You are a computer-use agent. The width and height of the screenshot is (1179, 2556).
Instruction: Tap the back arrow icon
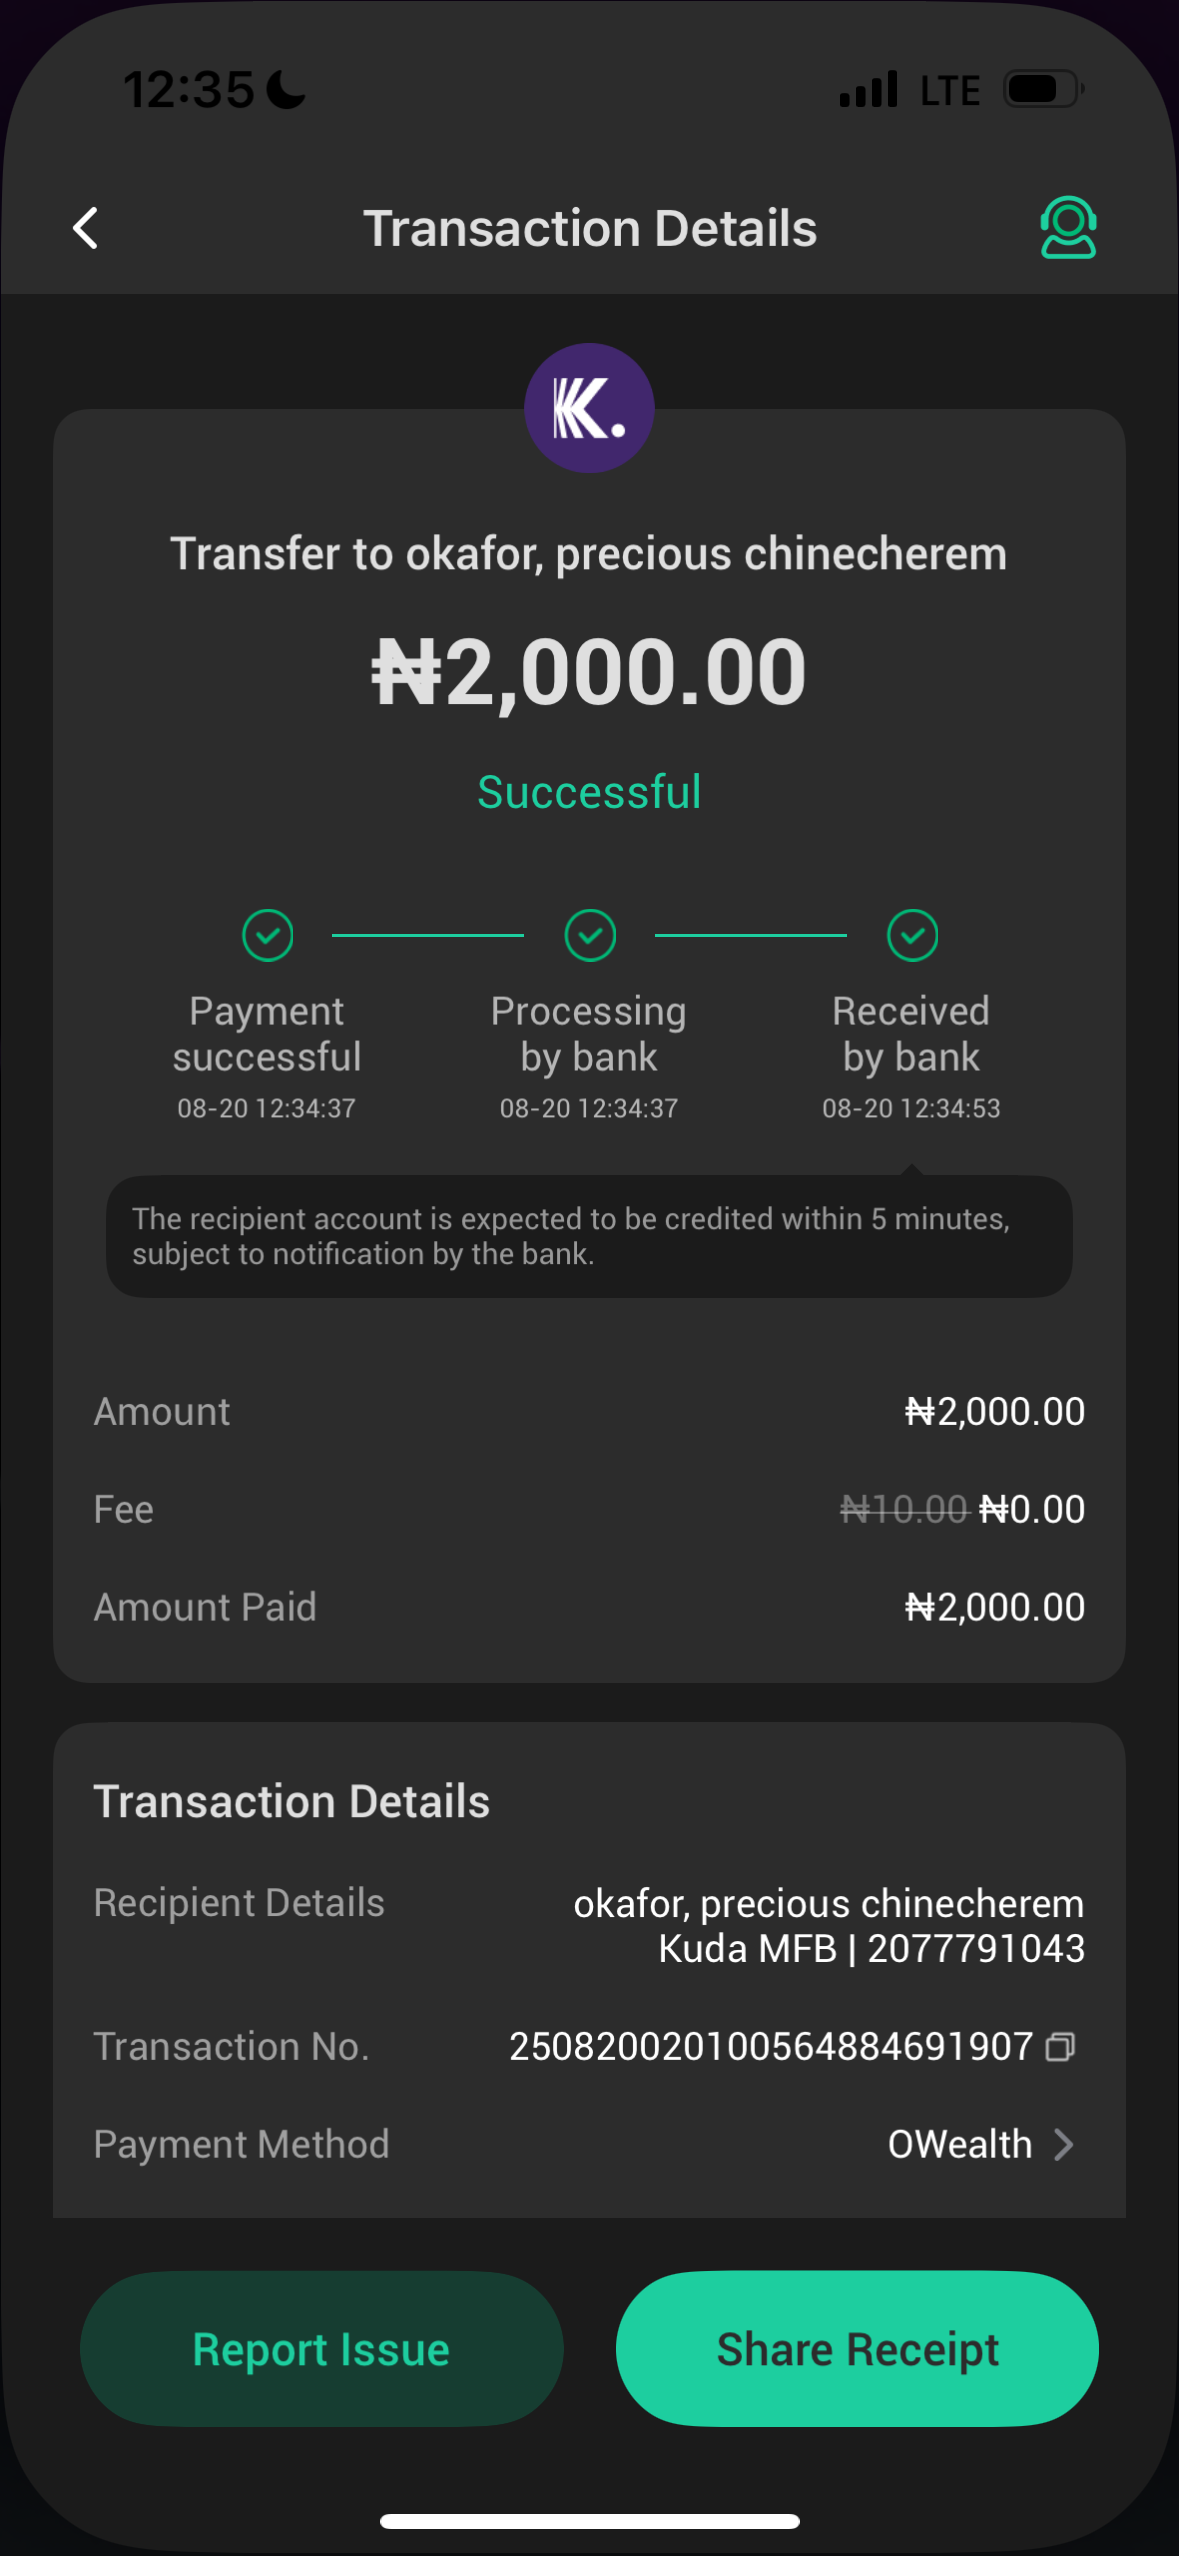[86, 228]
